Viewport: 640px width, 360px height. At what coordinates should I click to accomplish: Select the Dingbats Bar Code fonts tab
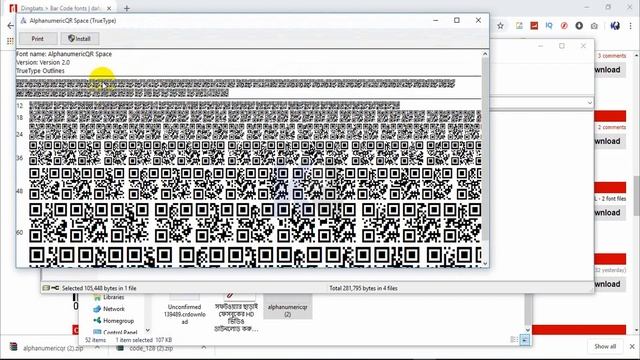[60, 8]
